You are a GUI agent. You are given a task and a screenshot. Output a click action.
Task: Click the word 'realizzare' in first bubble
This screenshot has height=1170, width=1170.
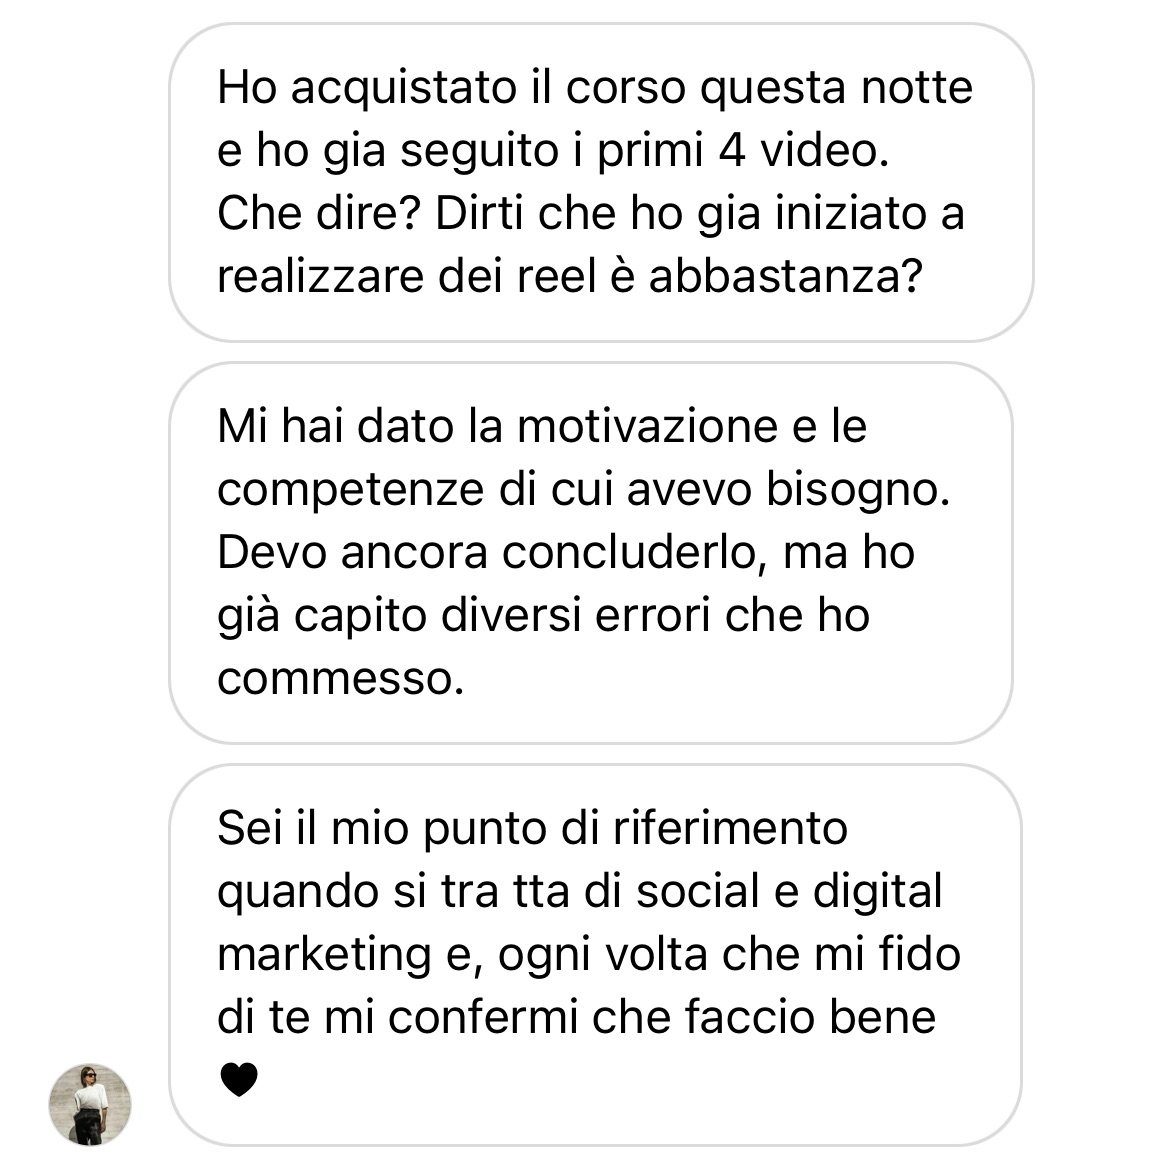(321, 276)
